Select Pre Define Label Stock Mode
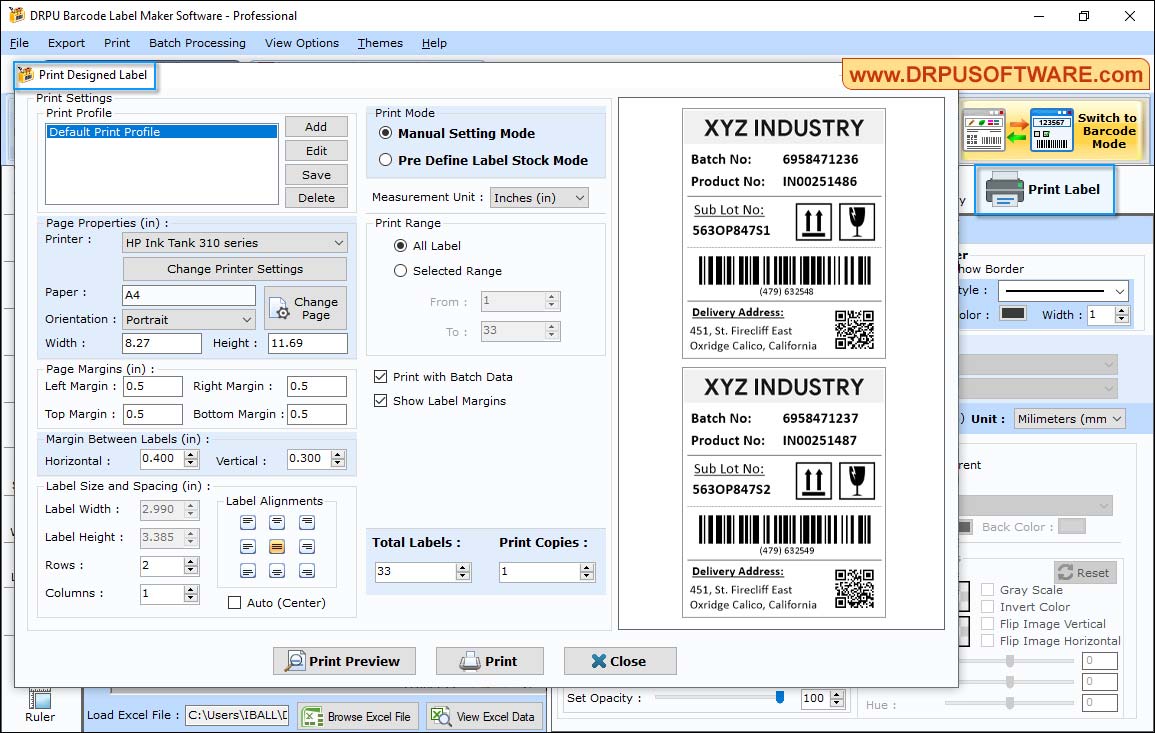This screenshot has width=1155, height=733. [x=387, y=156]
